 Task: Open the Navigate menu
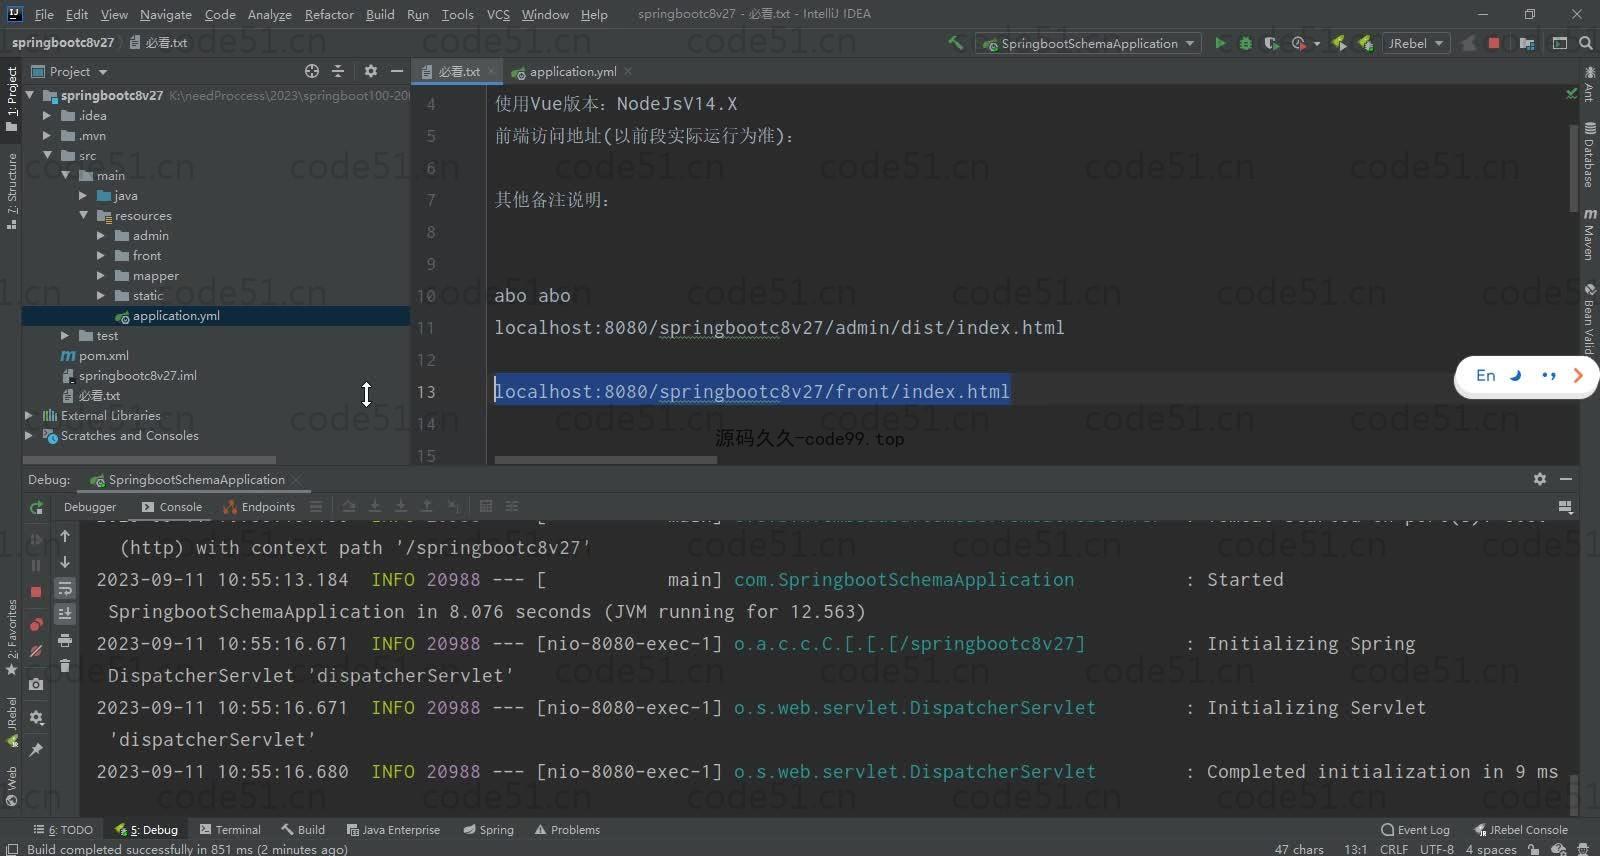coord(165,14)
